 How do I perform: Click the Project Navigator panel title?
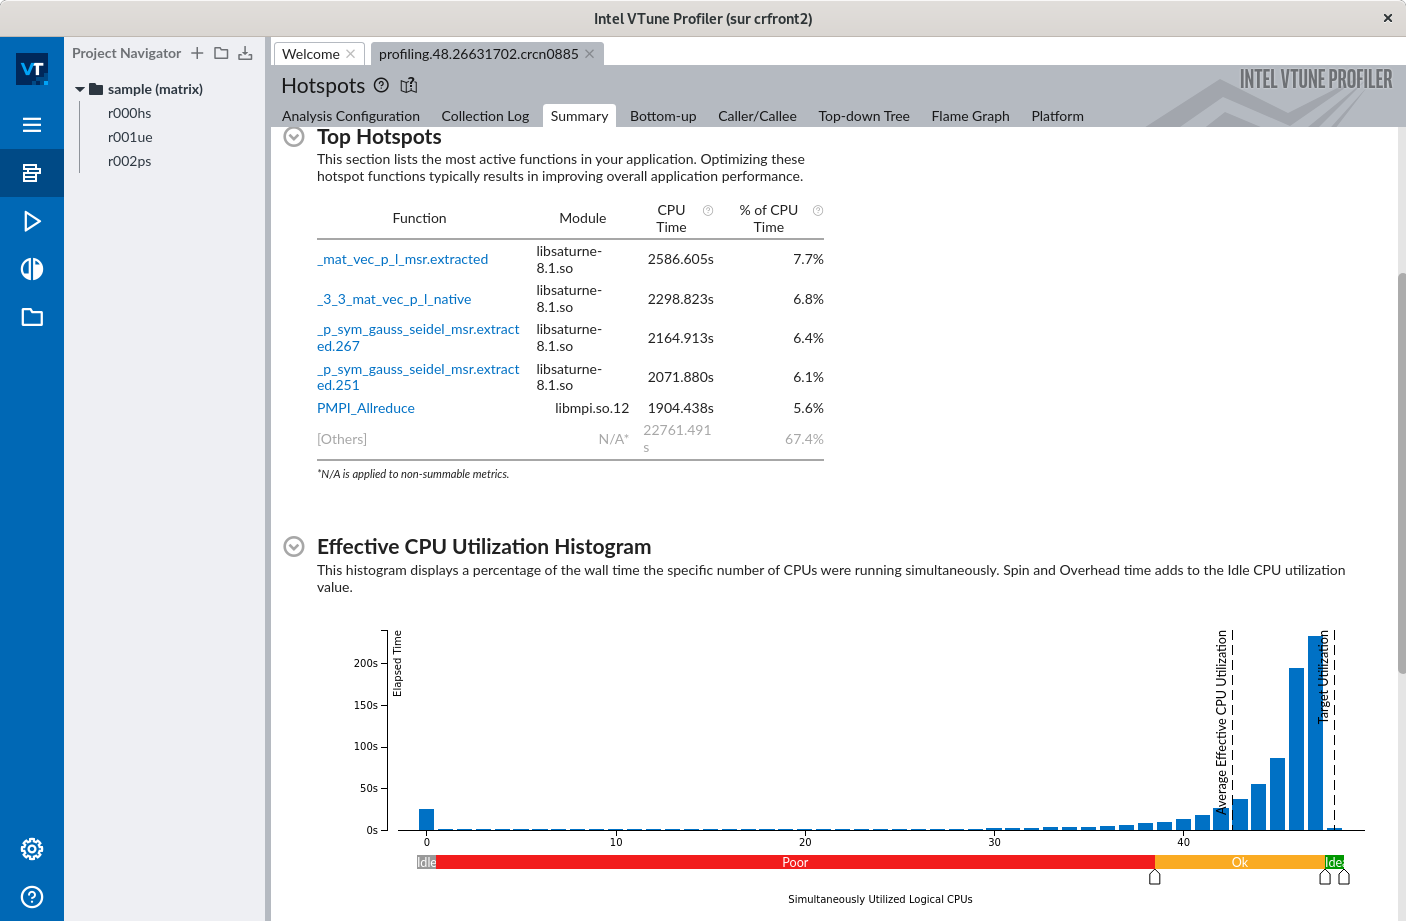coord(126,53)
